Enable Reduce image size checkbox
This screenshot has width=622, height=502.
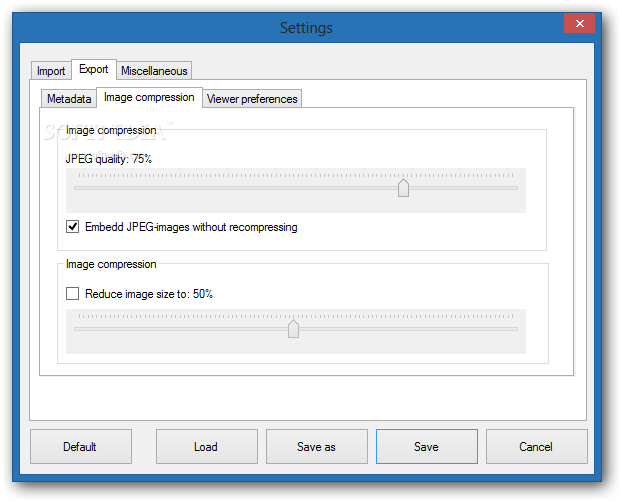point(72,294)
